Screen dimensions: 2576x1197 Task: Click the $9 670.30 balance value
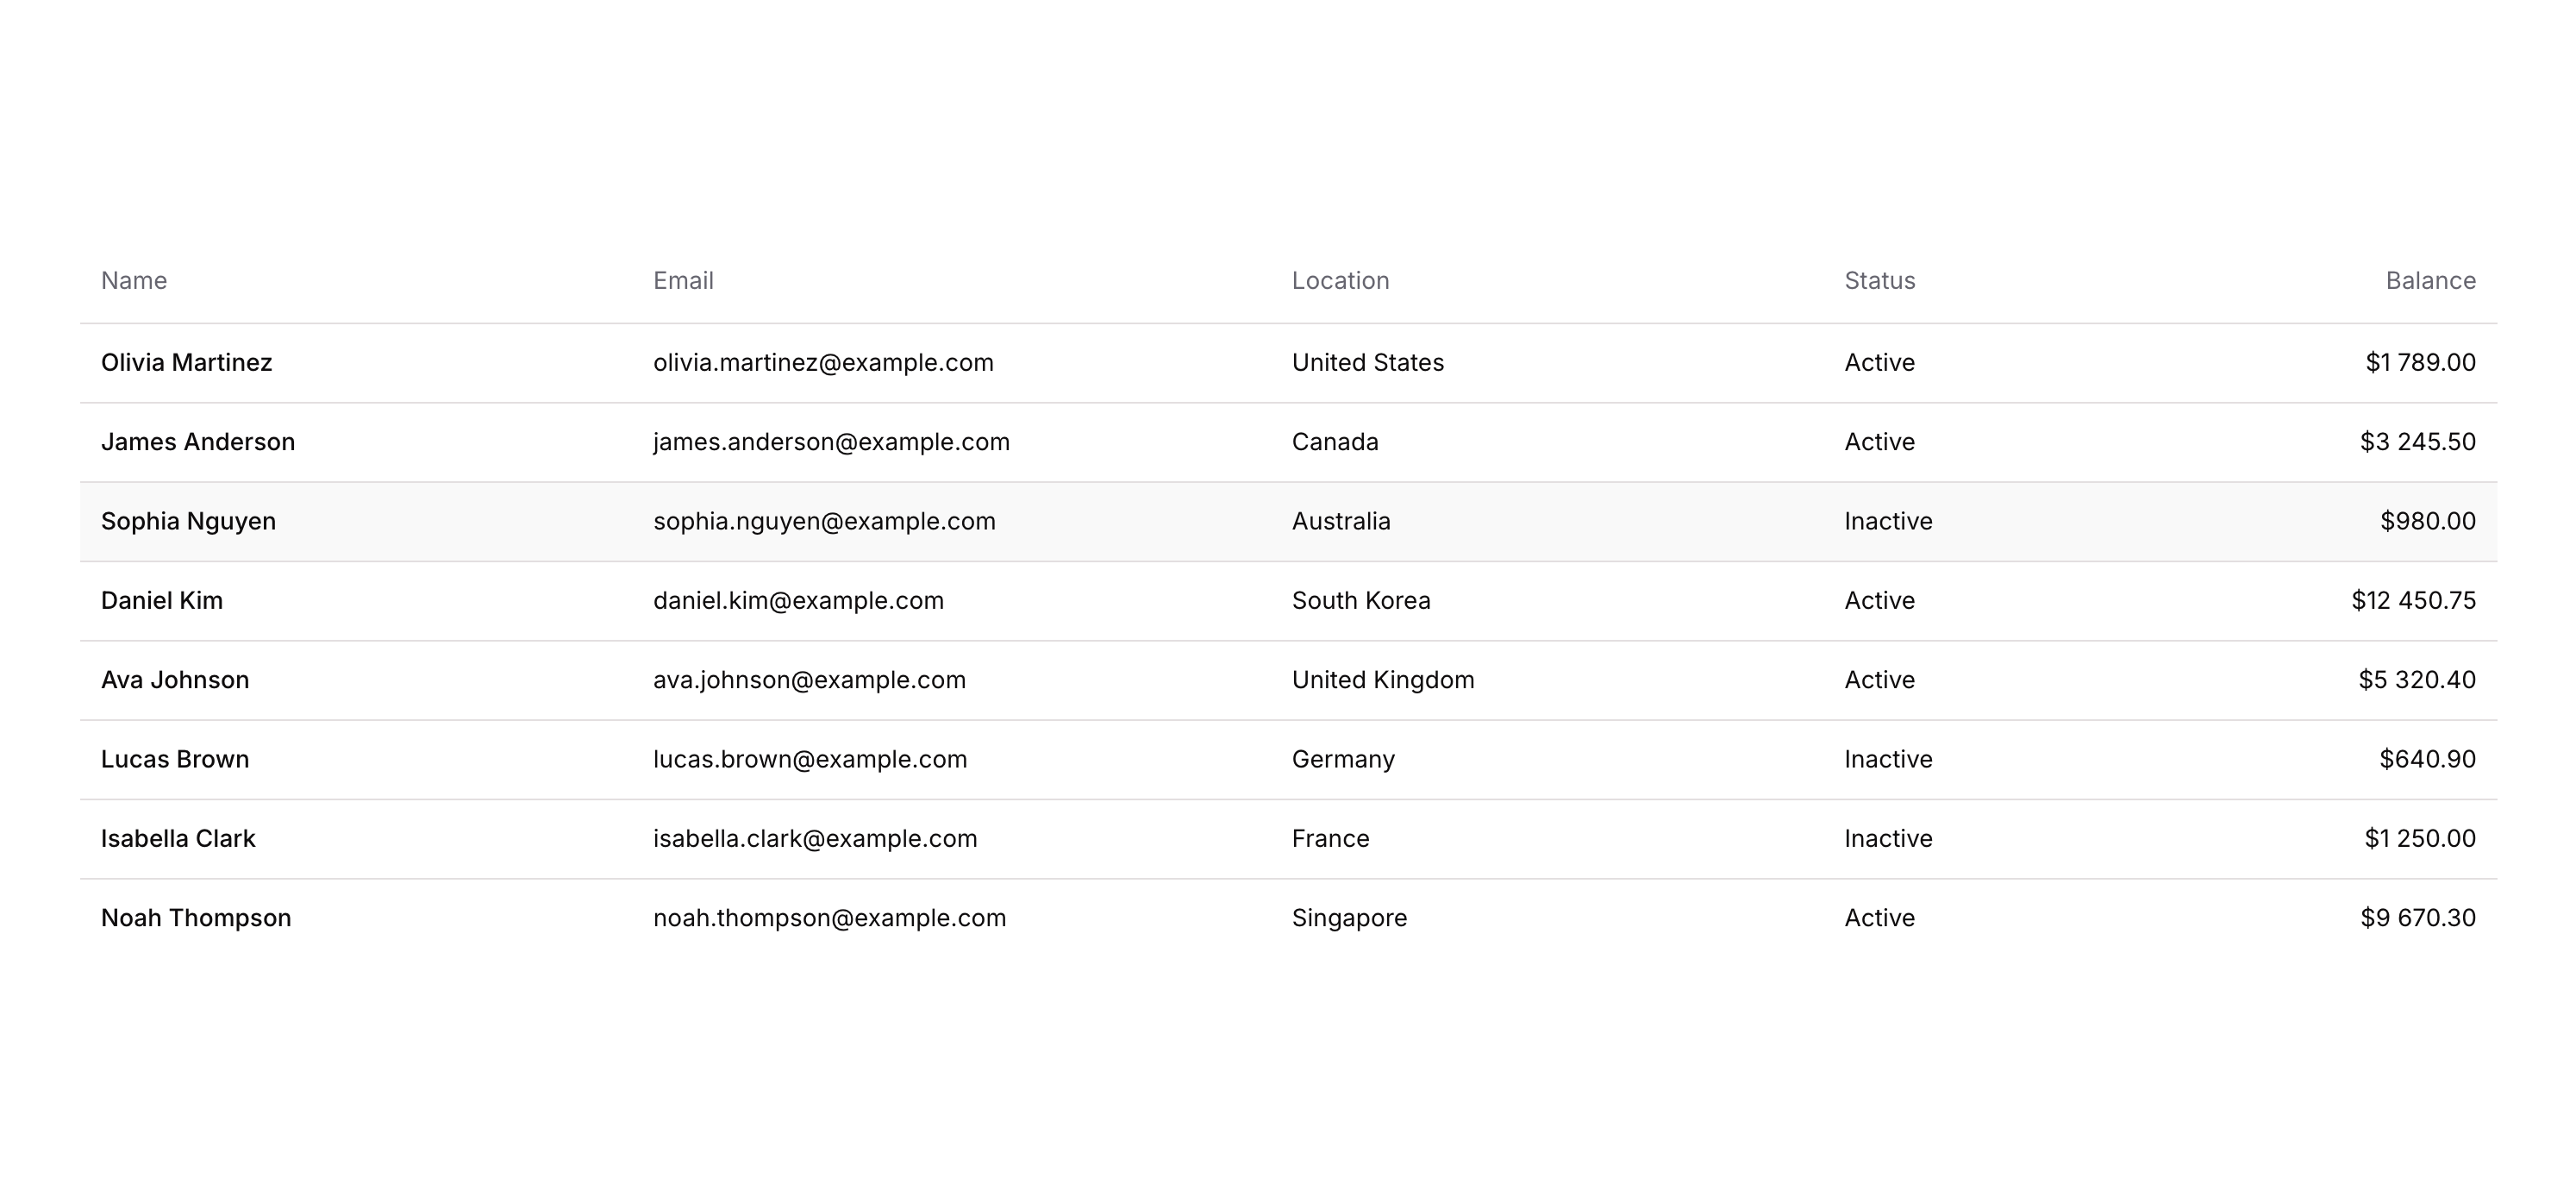click(x=2417, y=918)
